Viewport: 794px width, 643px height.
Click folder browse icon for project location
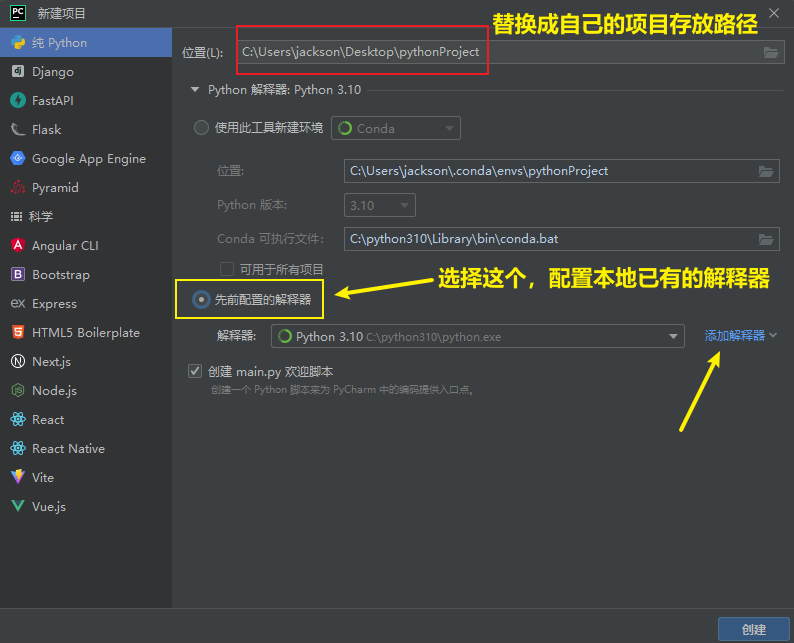tap(770, 53)
